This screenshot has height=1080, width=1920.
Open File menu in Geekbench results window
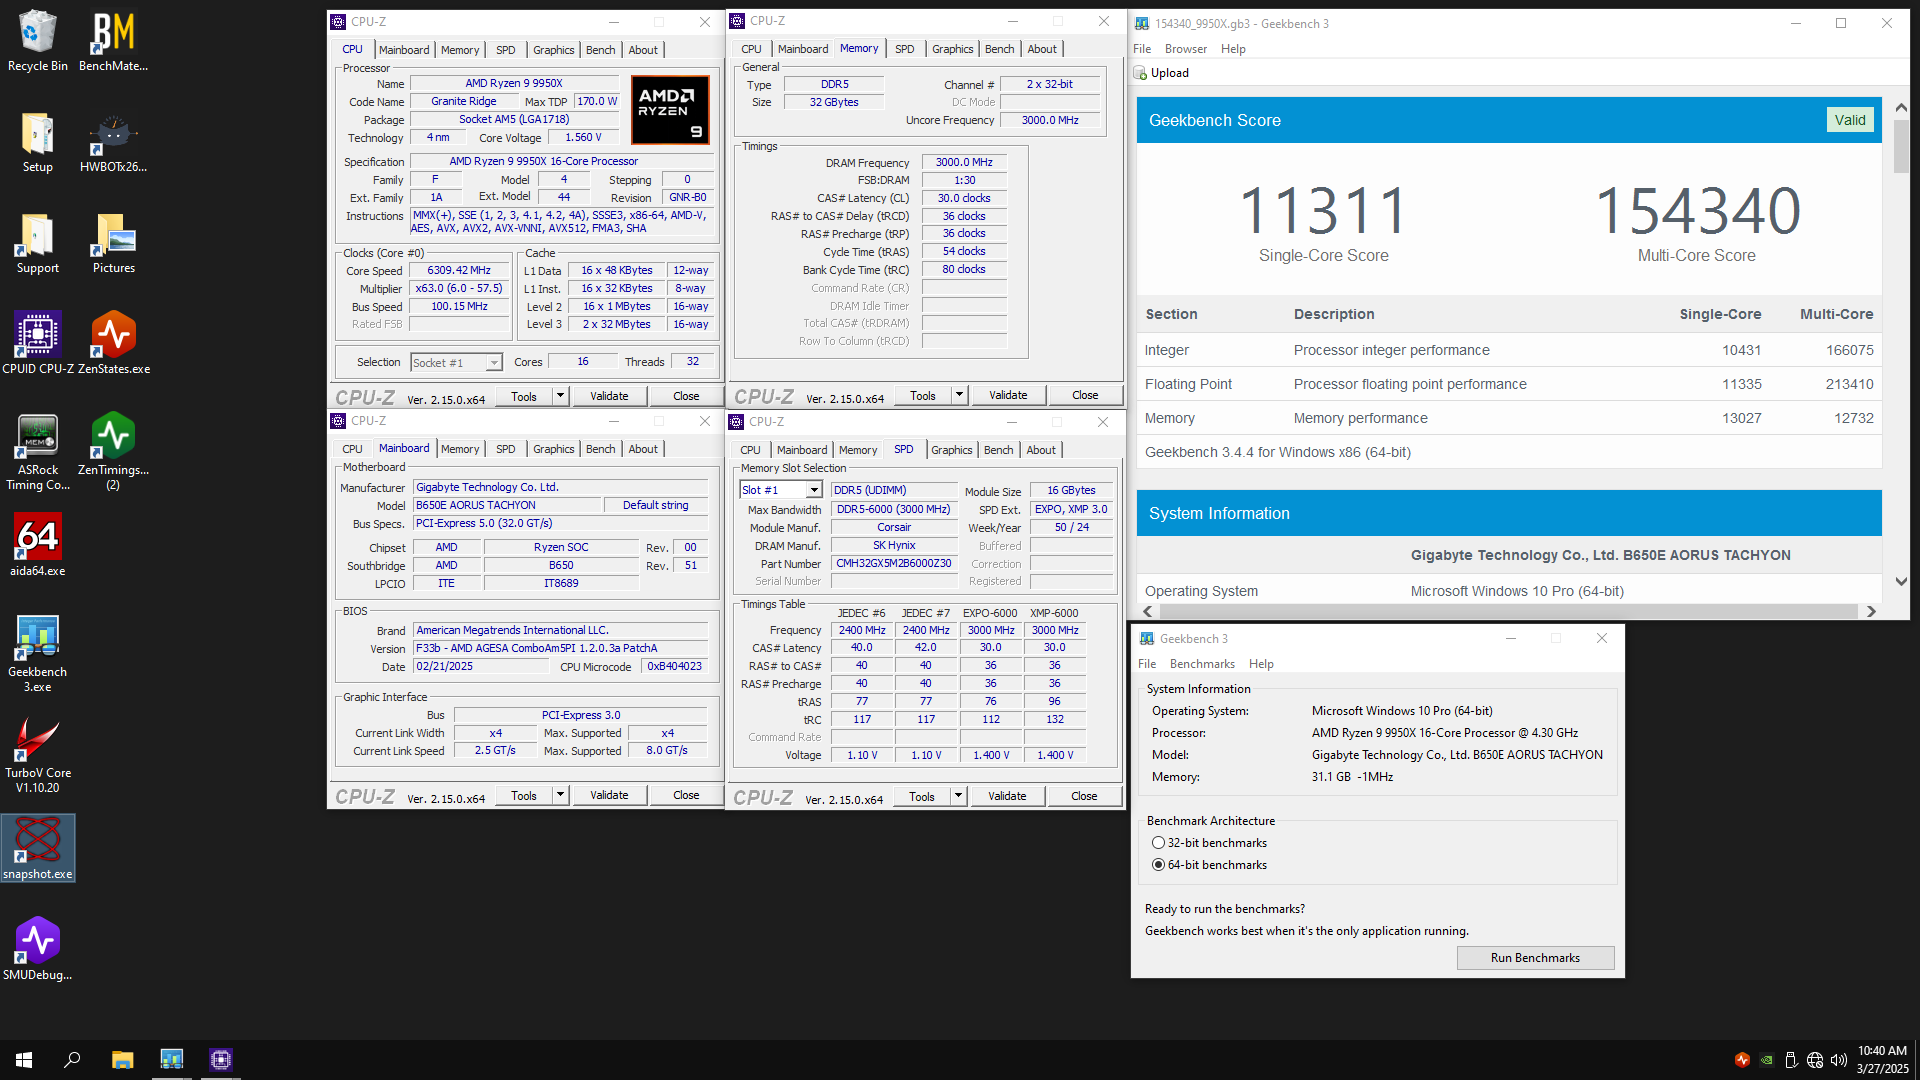click(1142, 49)
